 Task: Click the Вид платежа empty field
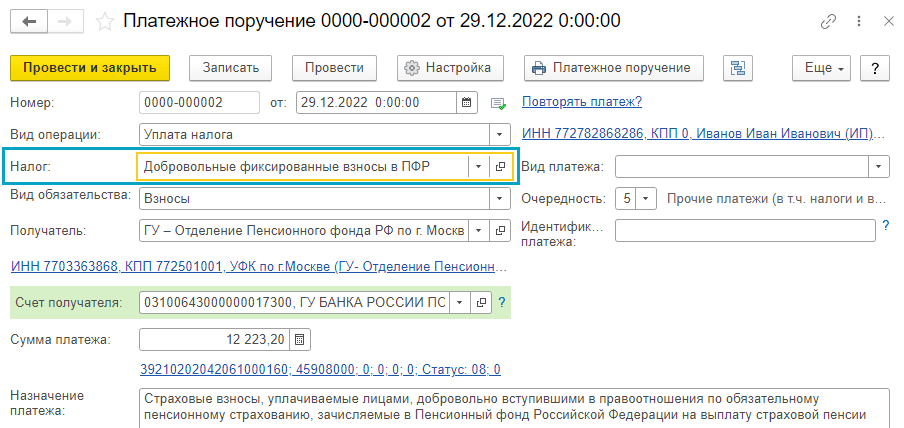pyautogui.click(x=742, y=166)
